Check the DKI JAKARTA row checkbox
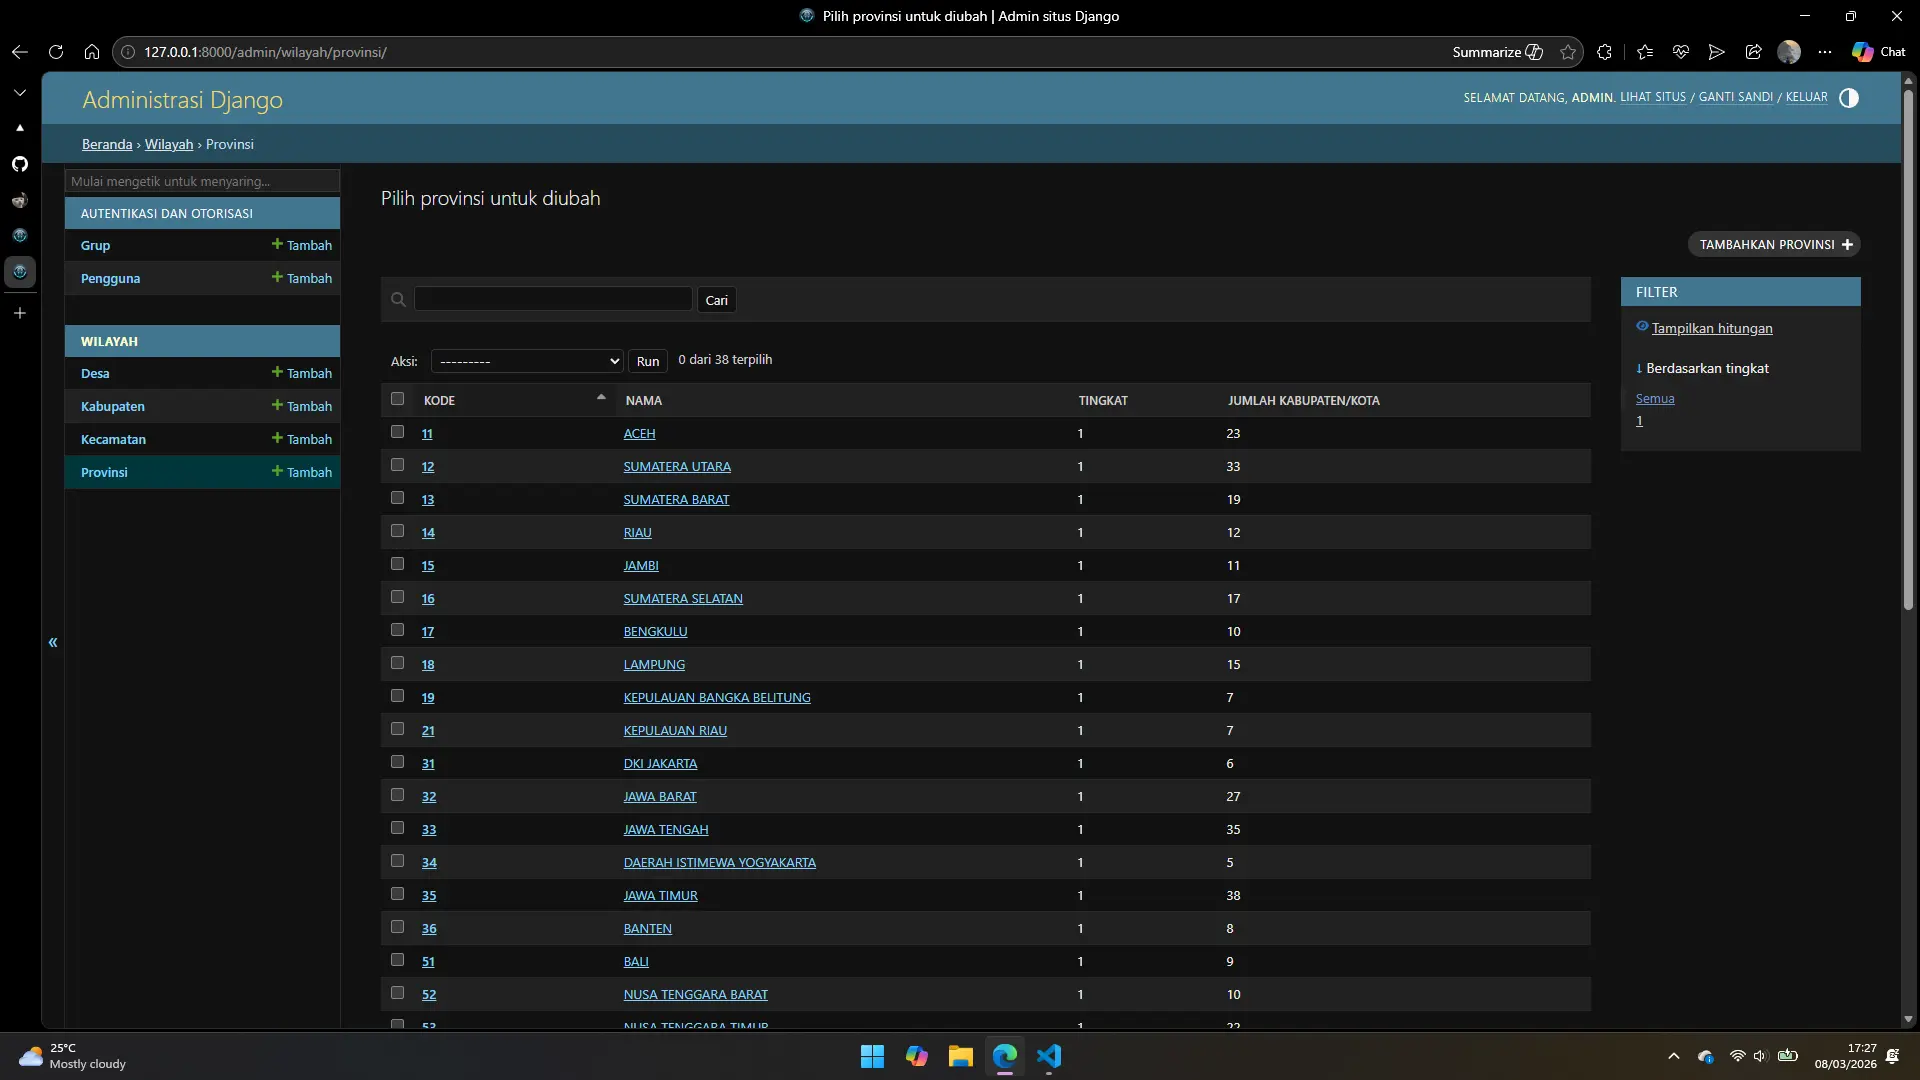 [397, 762]
